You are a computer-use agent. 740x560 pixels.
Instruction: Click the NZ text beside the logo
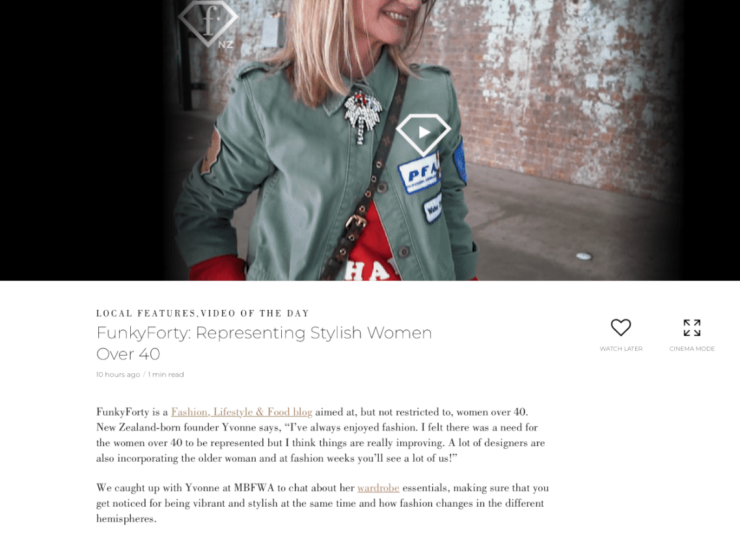pyautogui.click(x=226, y=44)
